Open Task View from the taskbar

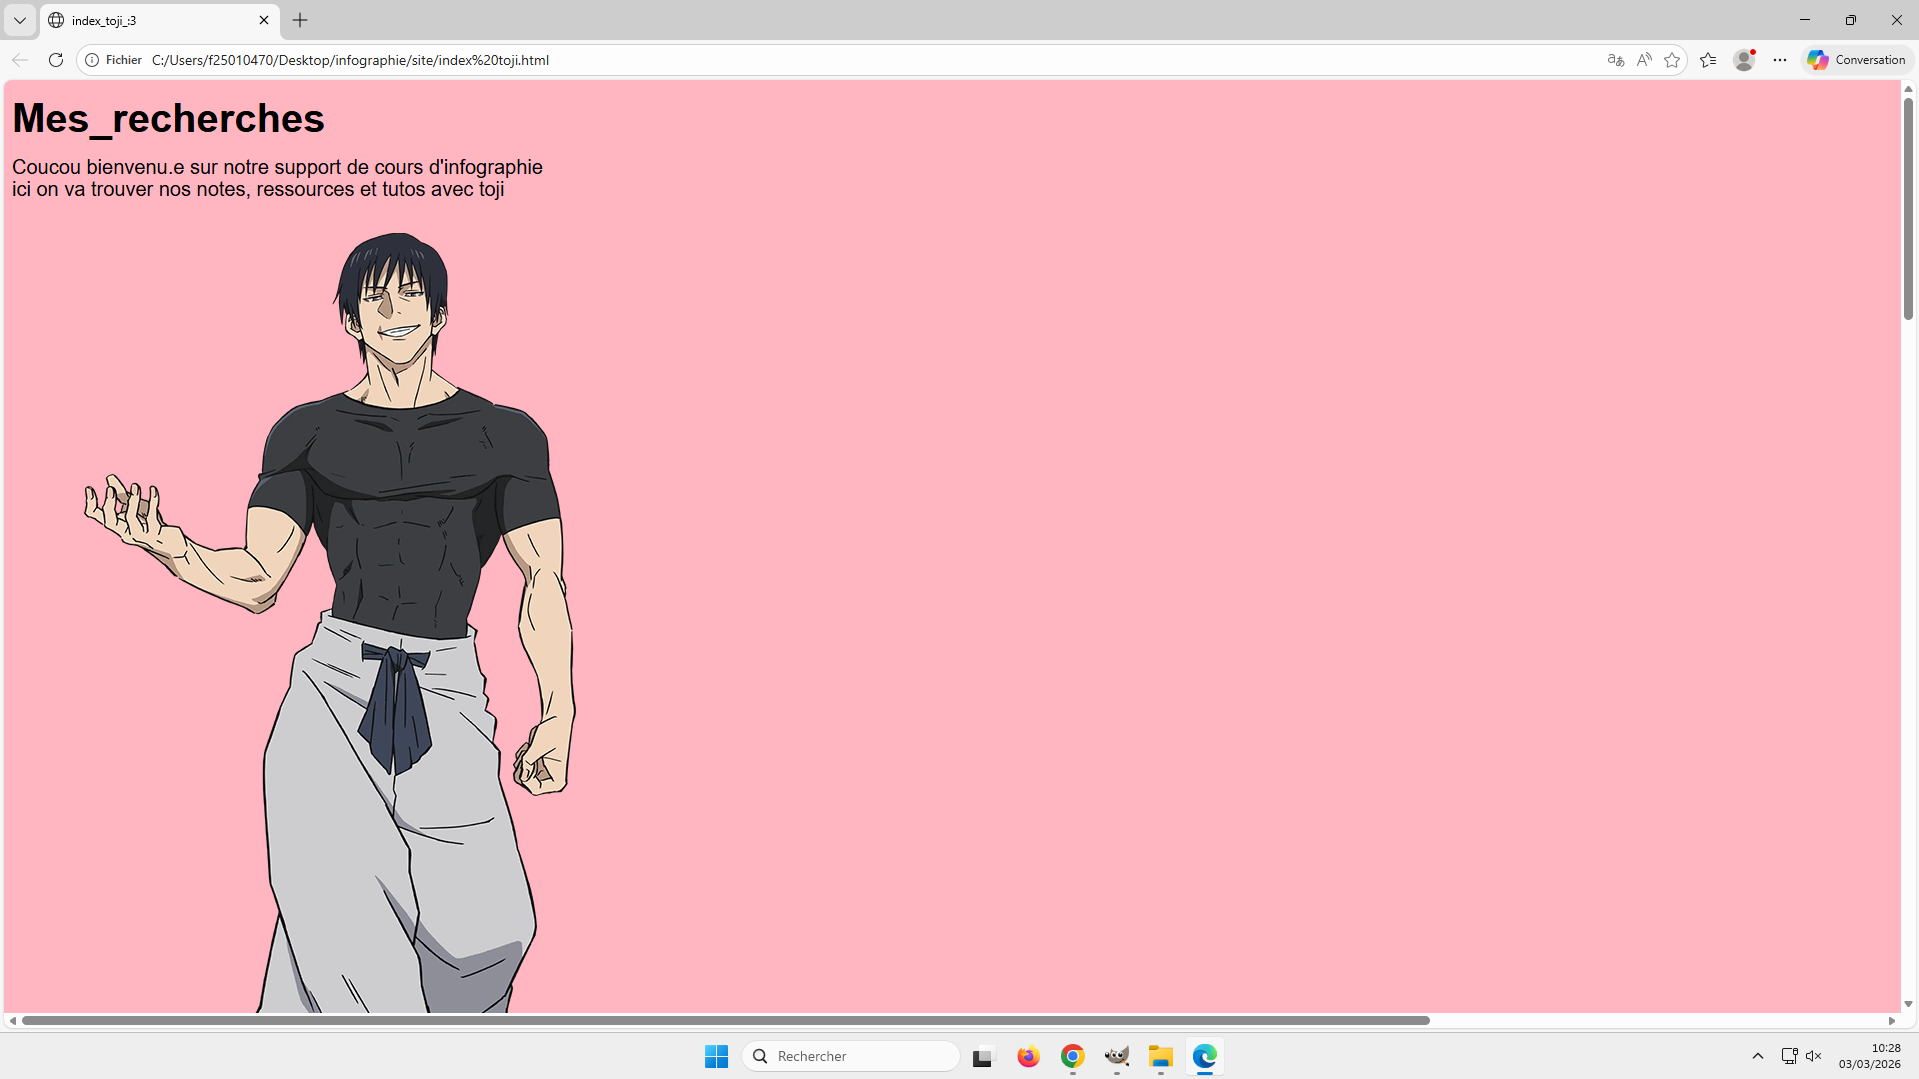pos(984,1056)
